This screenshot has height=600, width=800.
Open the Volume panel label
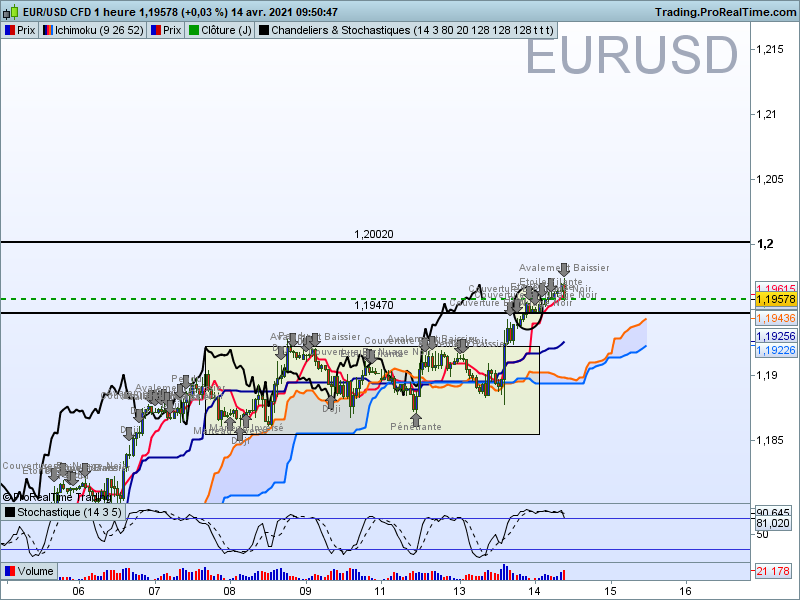pos(35,571)
